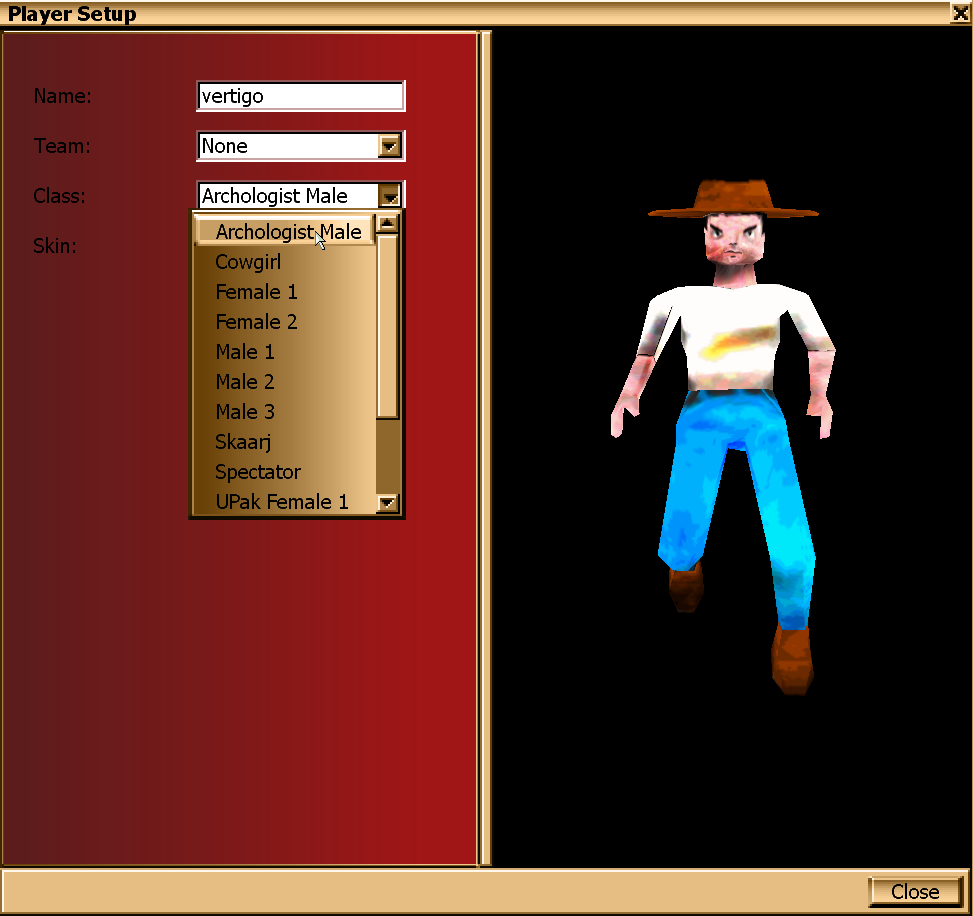Pick Female 1 class option
Image resolution: width=973 pixels, height=916 pixels.
point(285,292)
